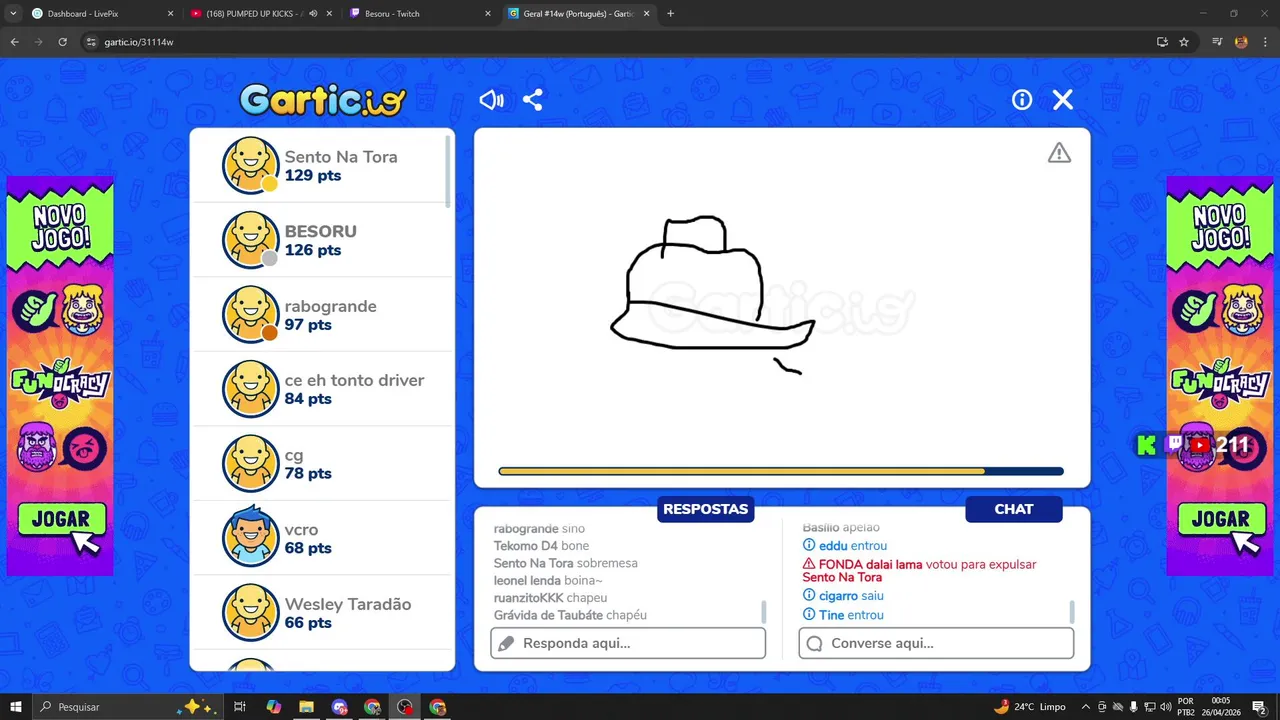Click the player list scrollbar
1280x720 pixels.
coord(448,170)
